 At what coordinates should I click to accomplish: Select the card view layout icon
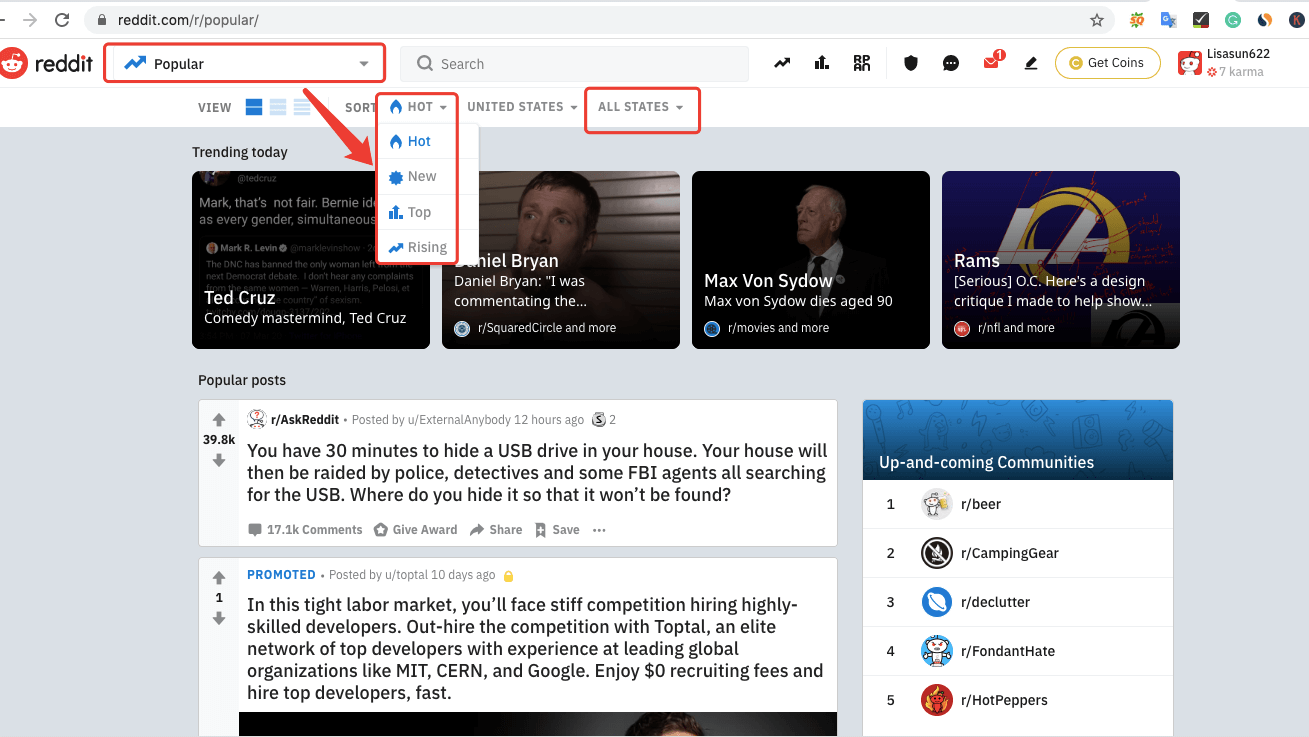[254, 107]
